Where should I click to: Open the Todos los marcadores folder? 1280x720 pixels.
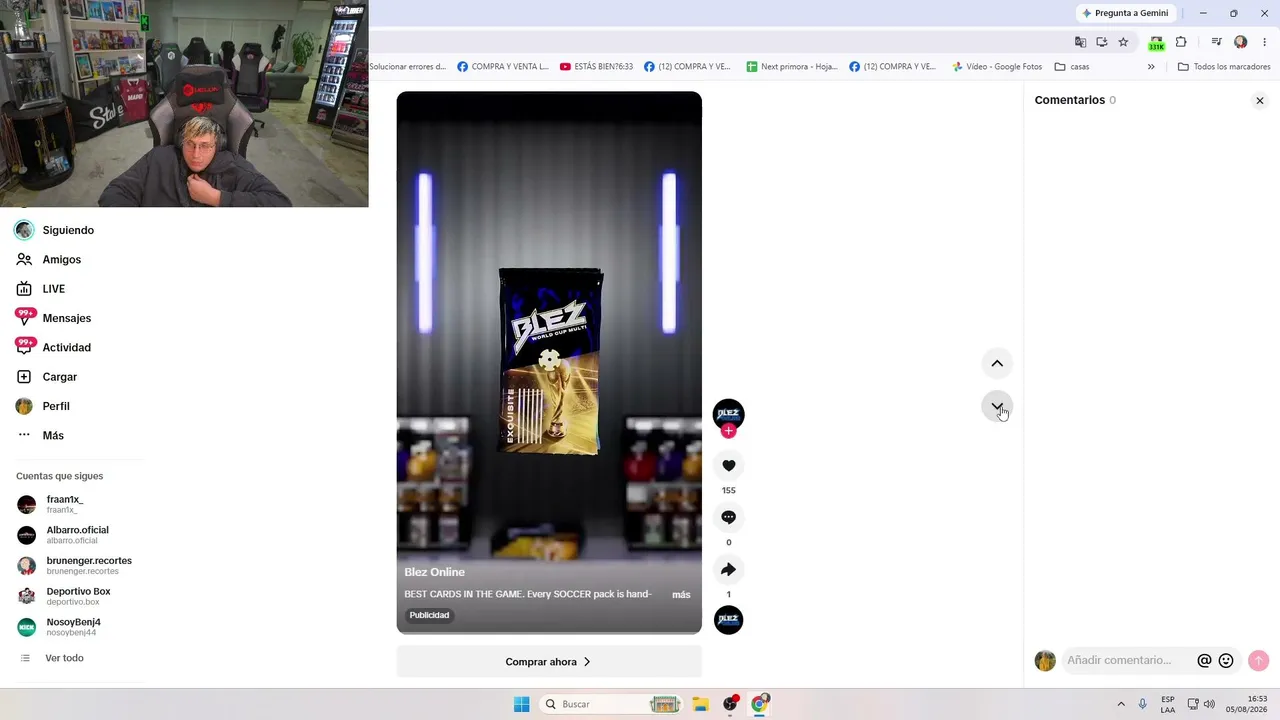[x=1224, y=67]
